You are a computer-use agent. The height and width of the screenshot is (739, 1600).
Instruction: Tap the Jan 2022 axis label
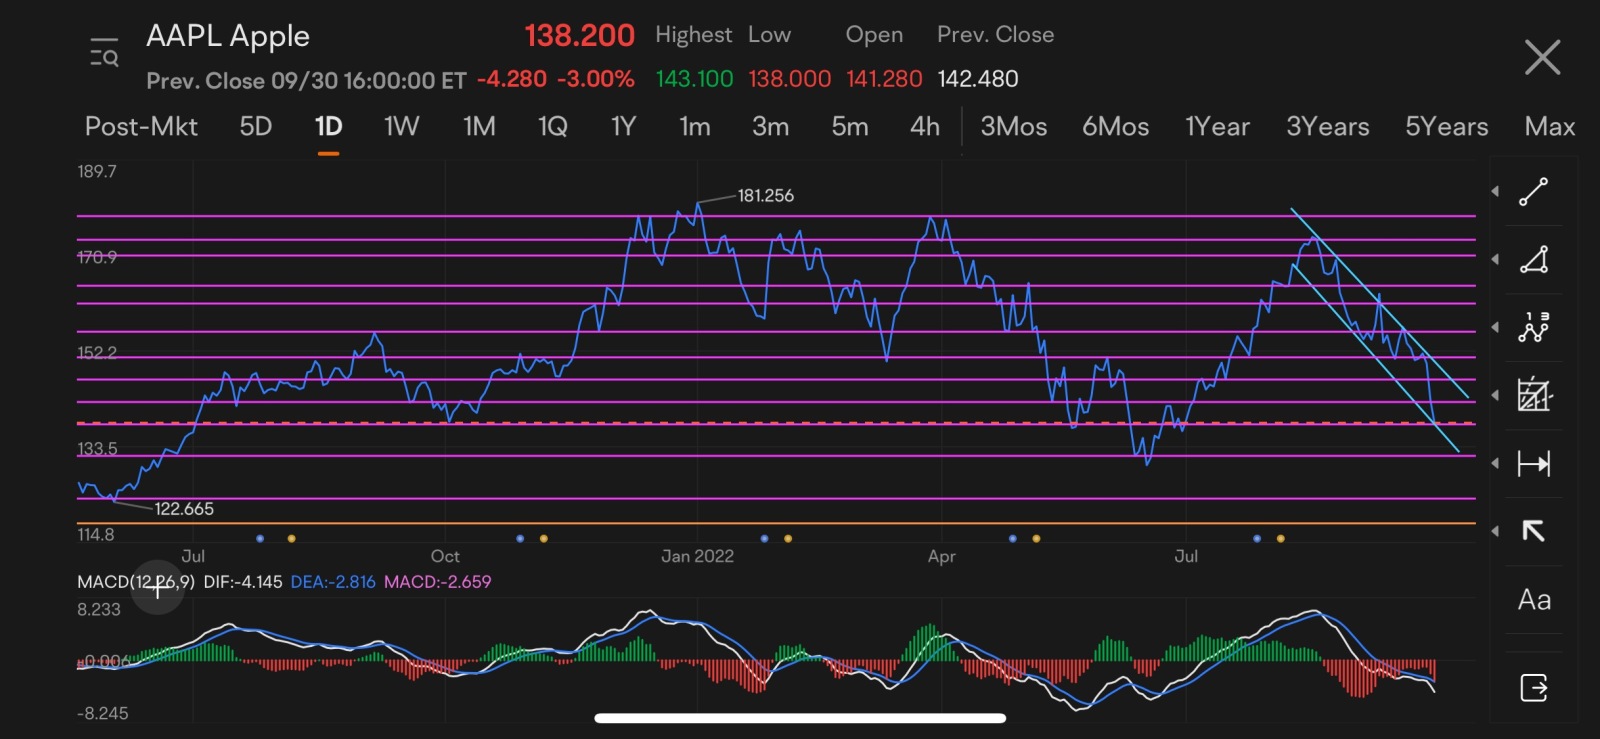coord(697,556)
